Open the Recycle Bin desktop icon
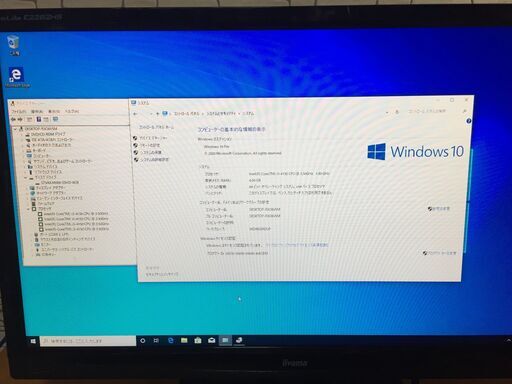The width and height of the screenshot is (512, 384). (x=14, y=45)
